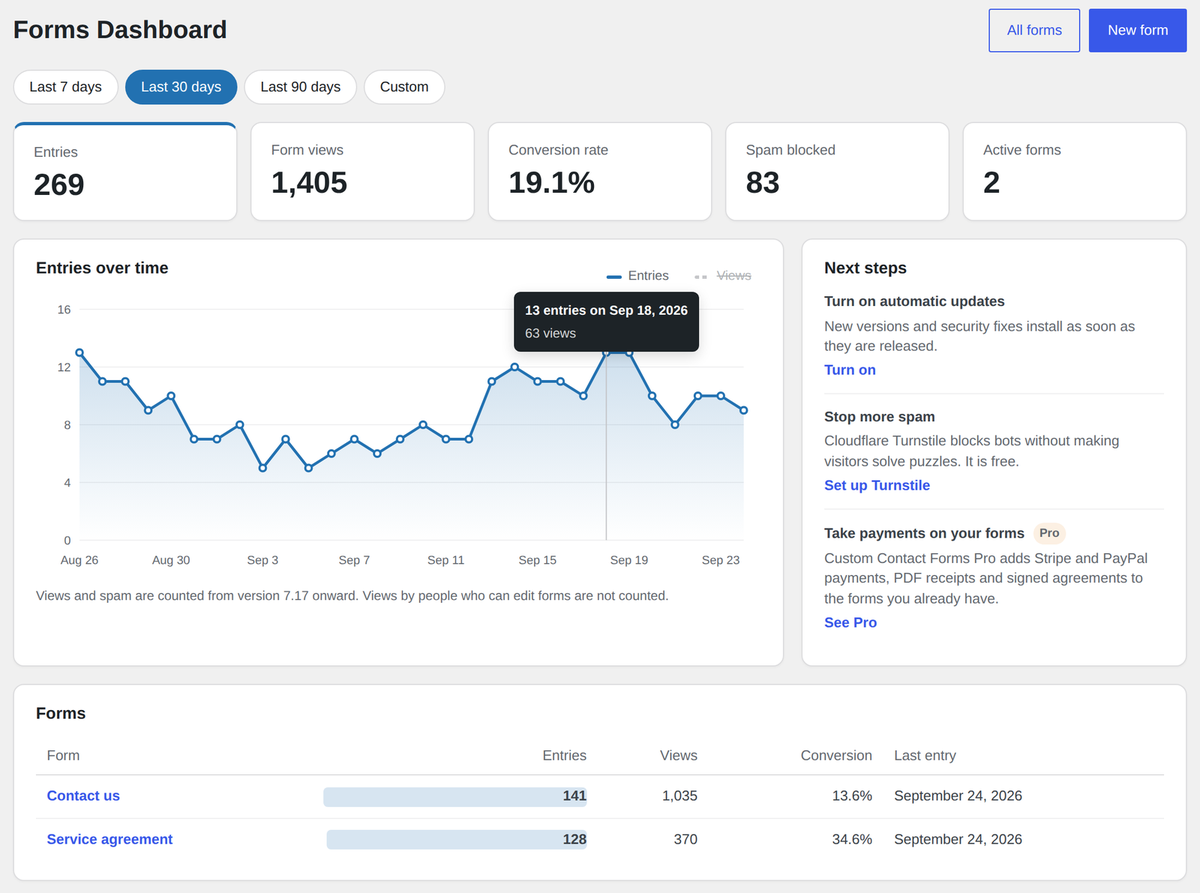Viewport: 1200px width, 893px height.
Task: Select the Last 7 days range
Action: [65, 87]
